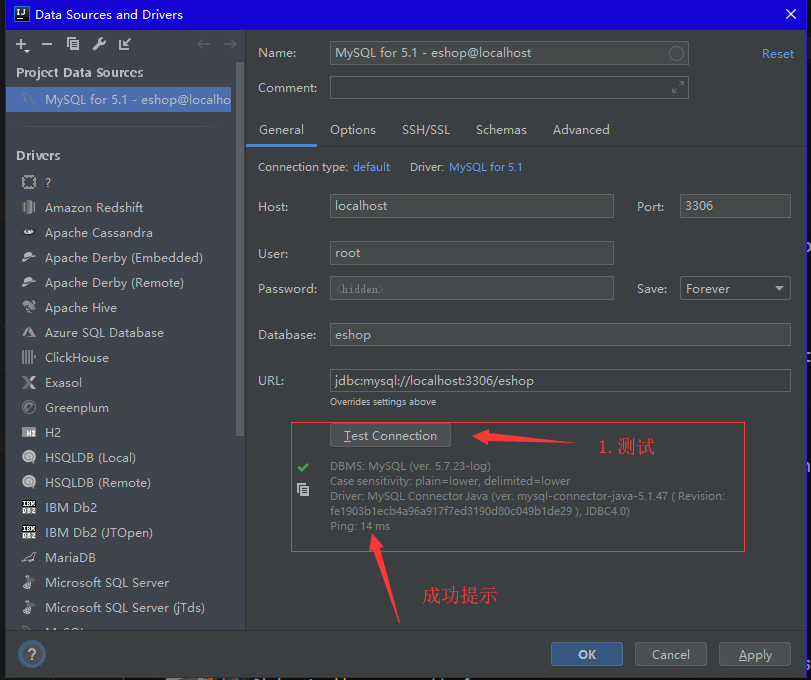Click the 'DBMS: MySQL (ver. 5.7.23-log)' text

coord(410,466)
